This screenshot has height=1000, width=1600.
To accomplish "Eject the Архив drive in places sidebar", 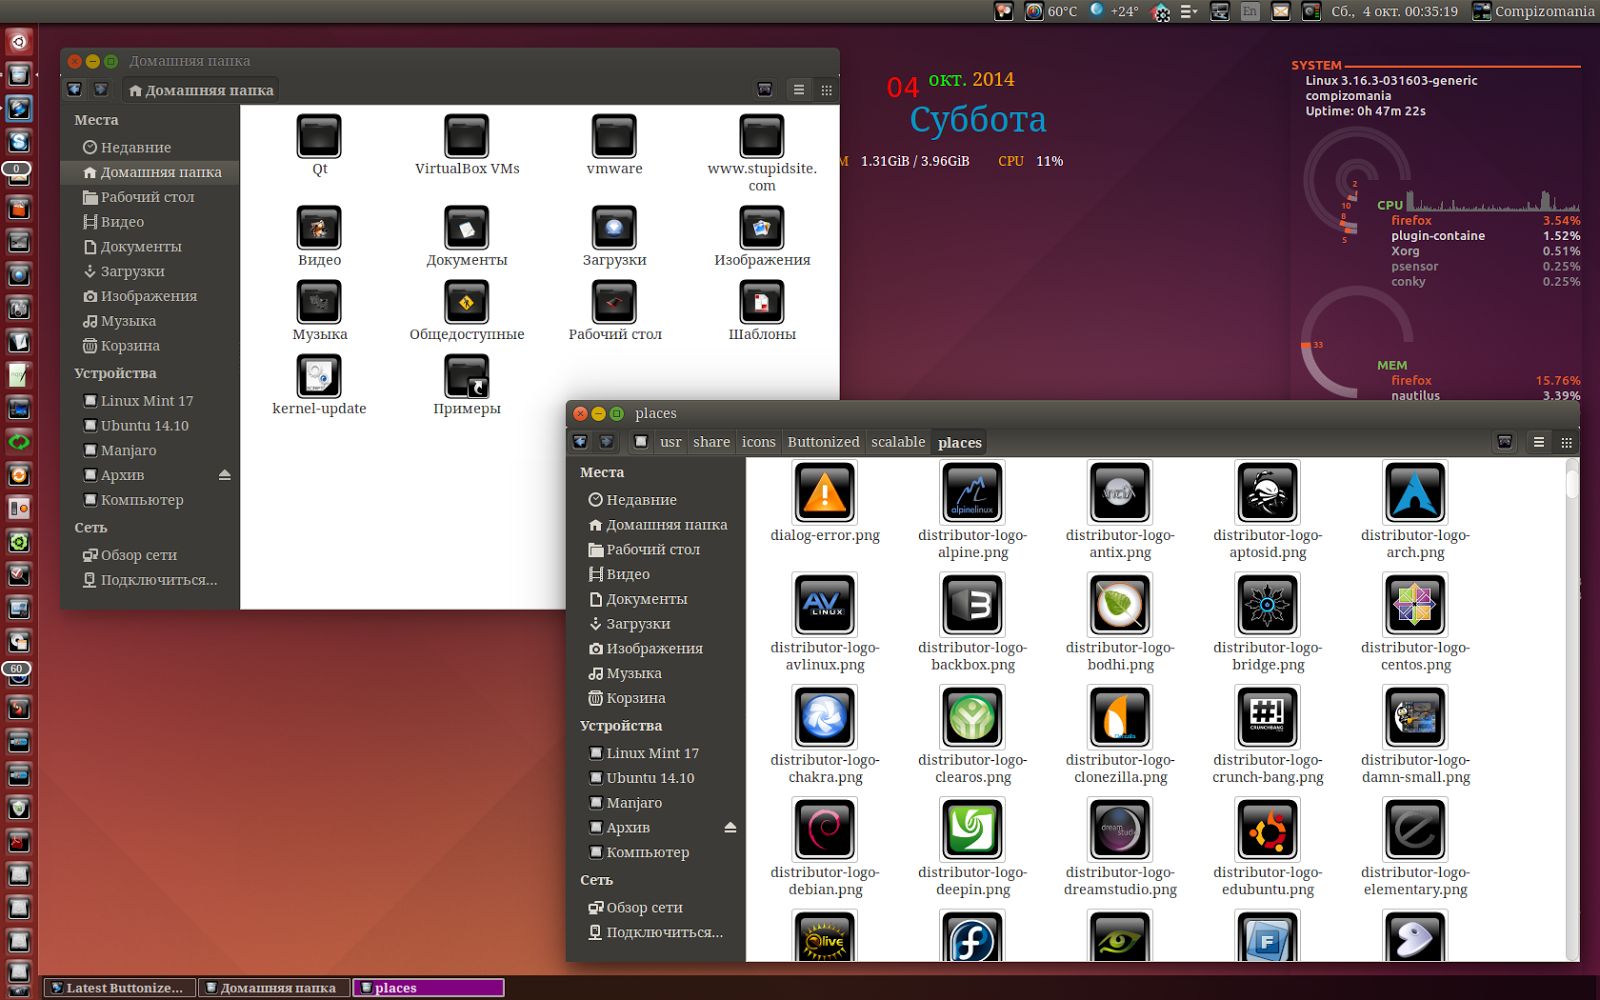I will click(730, 827).
